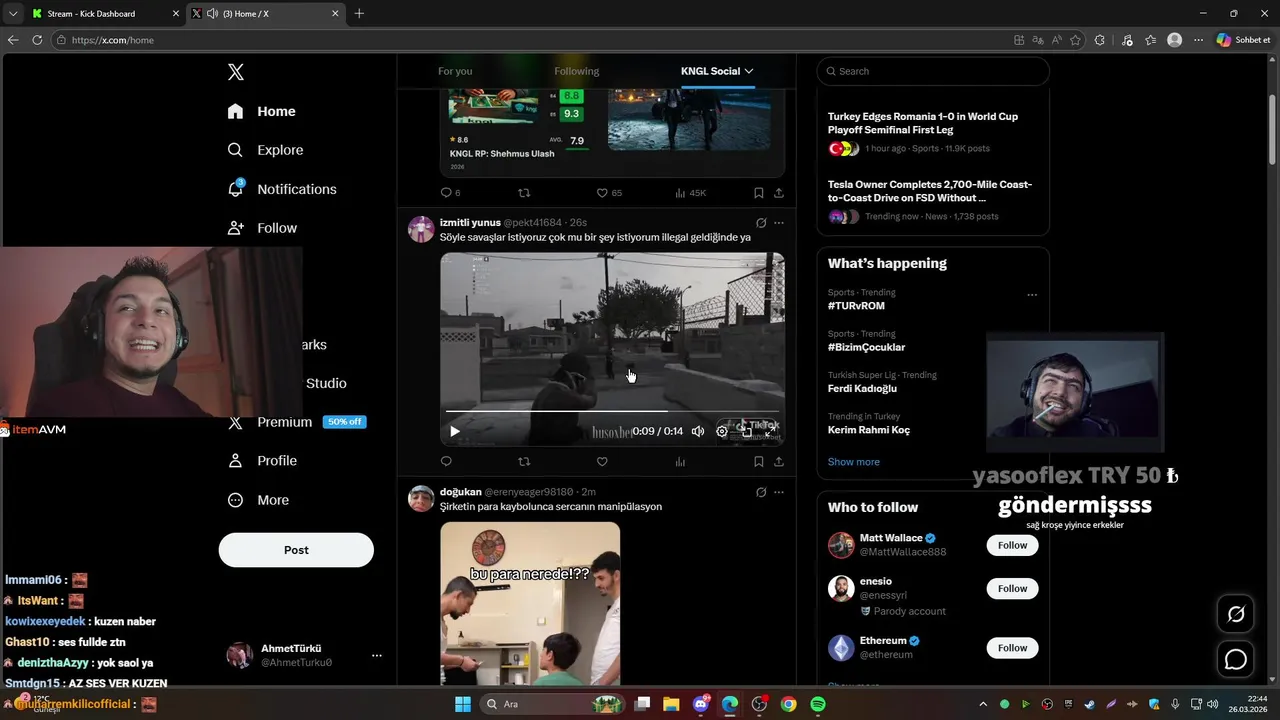This screenshot has height=720, width=1280.
Task: Switch to the For you tab
Action: (x=455, y=71)
